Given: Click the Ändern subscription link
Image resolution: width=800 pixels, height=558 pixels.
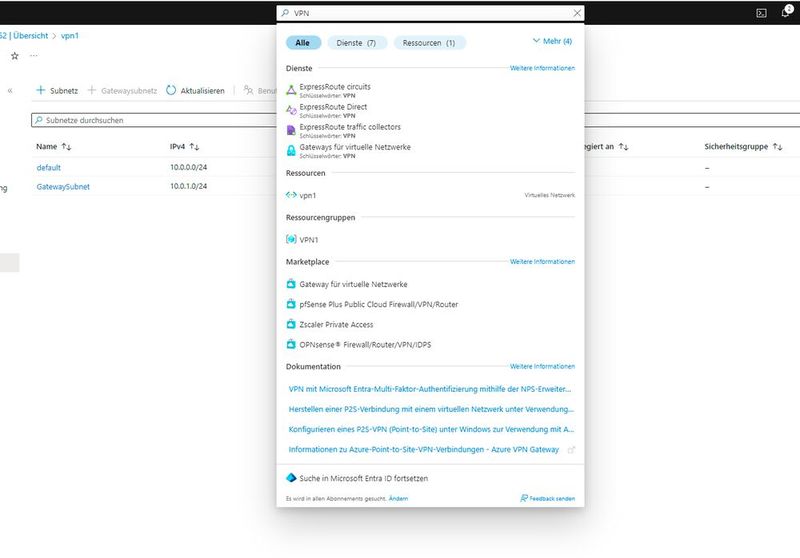Looking at the screenshot, I should click(x=398, y=498).
